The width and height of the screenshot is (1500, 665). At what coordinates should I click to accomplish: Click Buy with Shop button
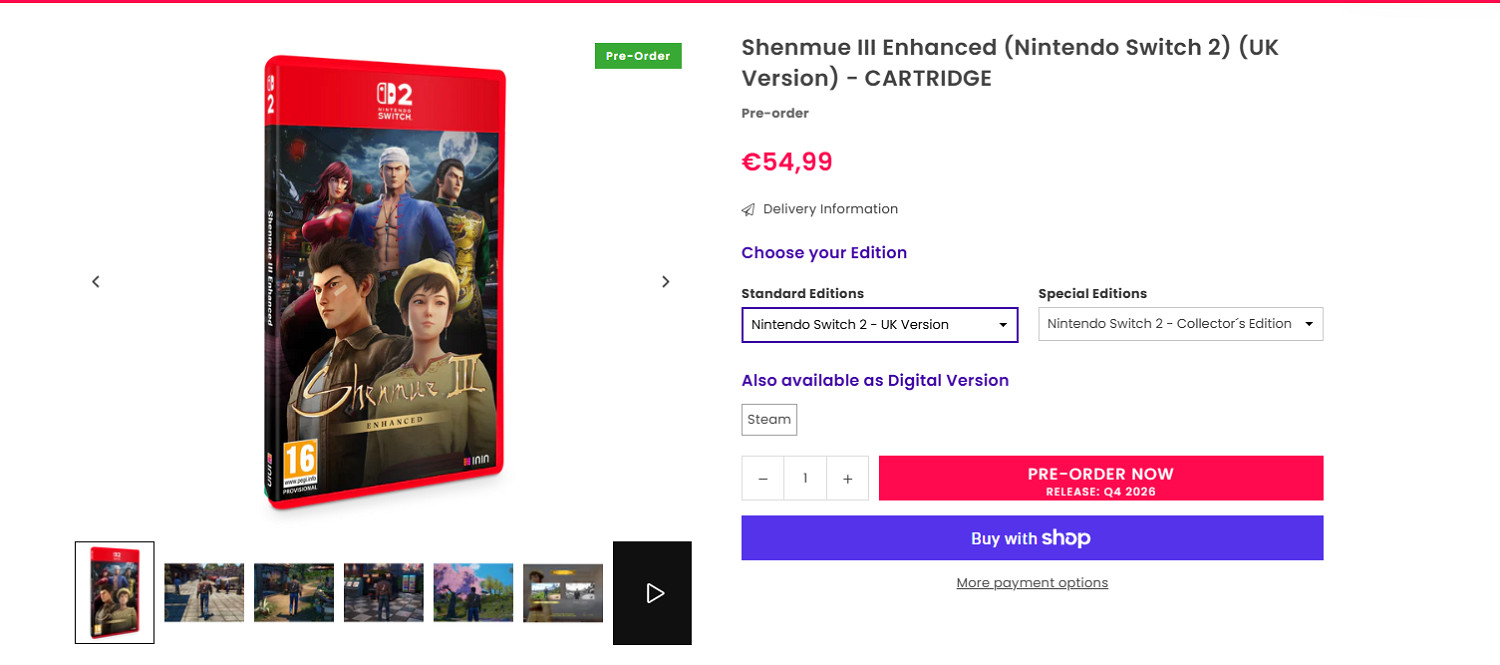coord(1031,538)
